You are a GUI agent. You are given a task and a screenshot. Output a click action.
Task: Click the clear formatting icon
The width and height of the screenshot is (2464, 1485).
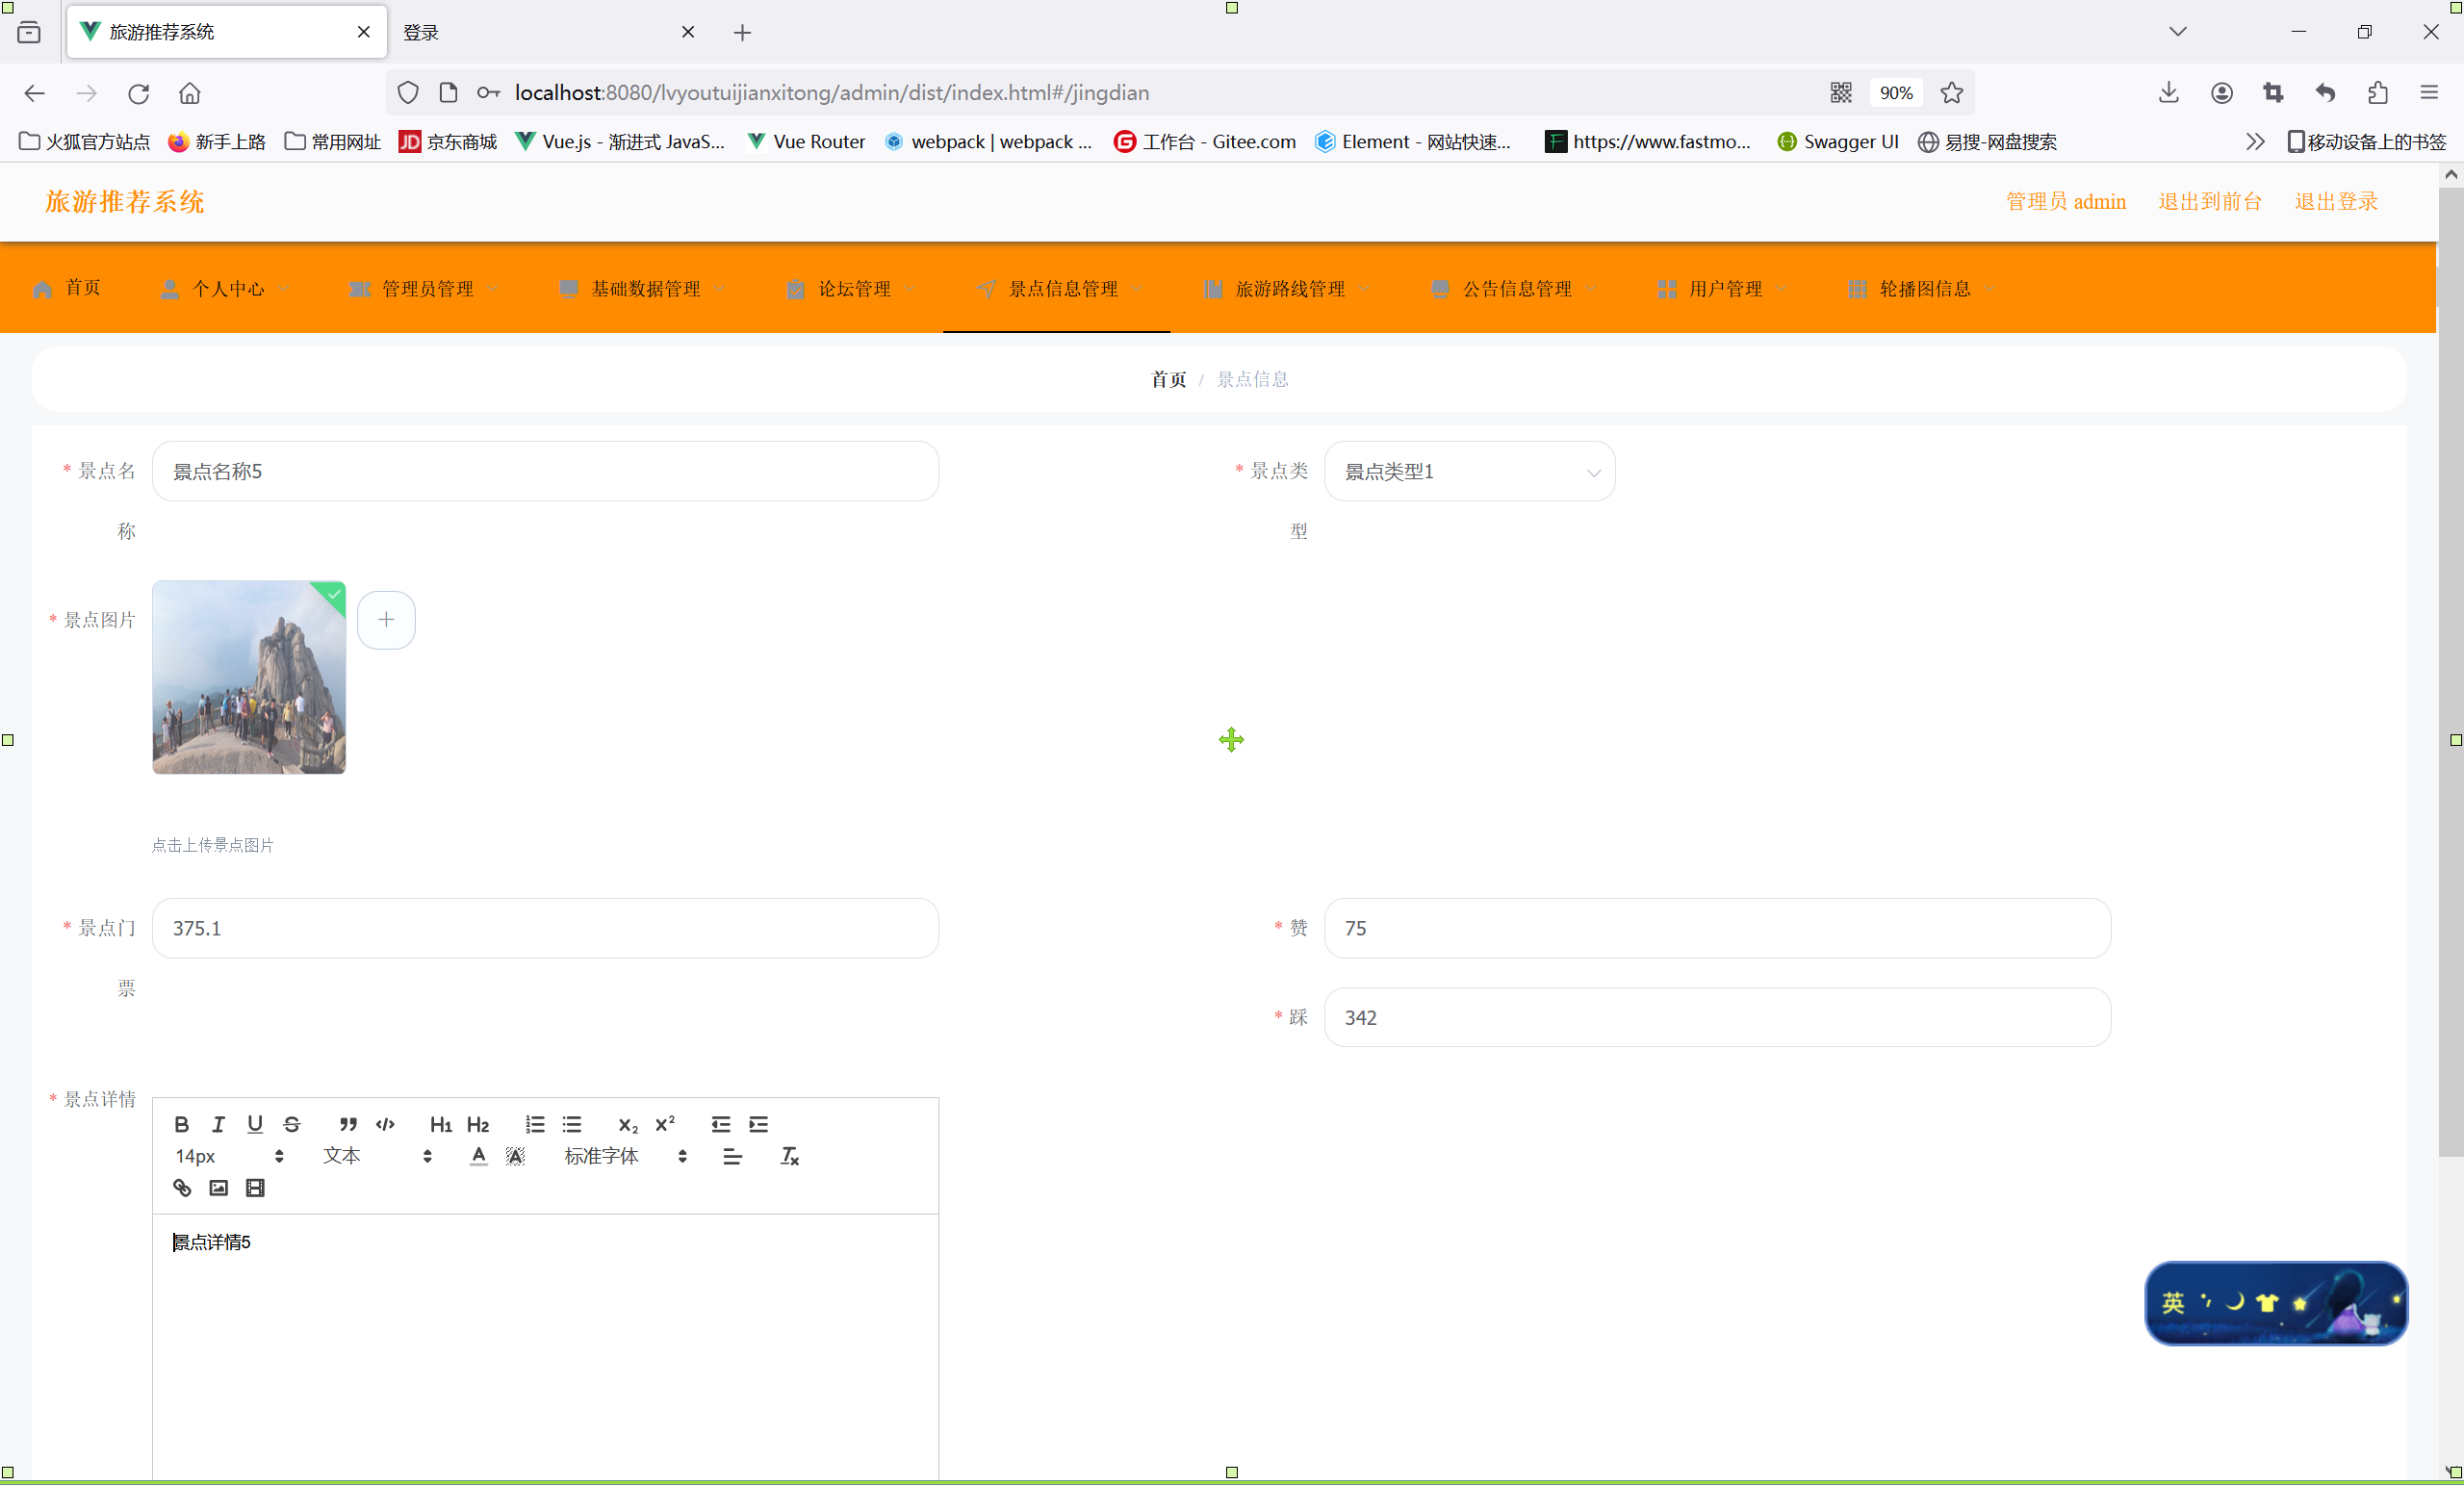[790, 1156]
